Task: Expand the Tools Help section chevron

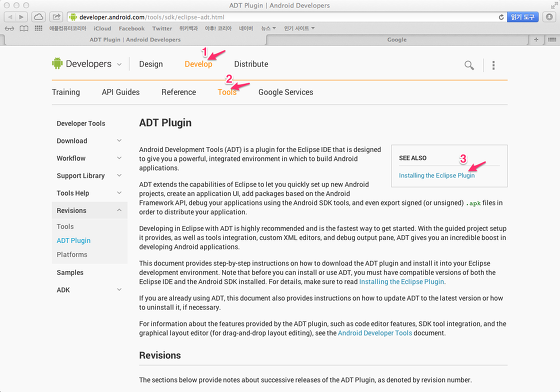Action: (x=119, y=193)
